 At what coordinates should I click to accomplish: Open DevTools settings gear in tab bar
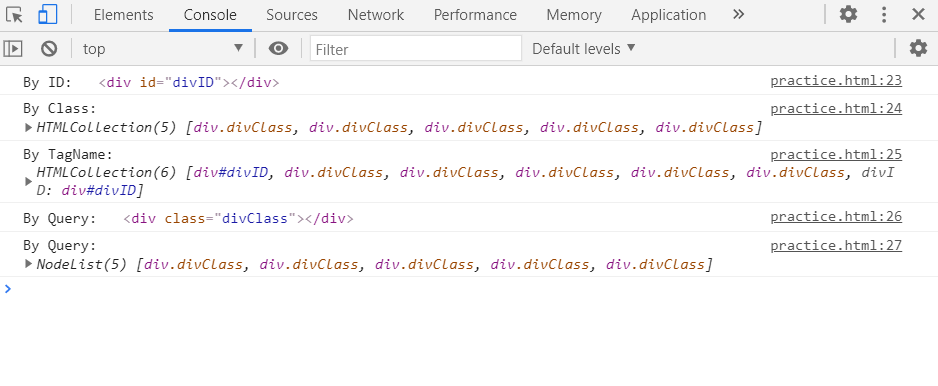pos(848,14)
